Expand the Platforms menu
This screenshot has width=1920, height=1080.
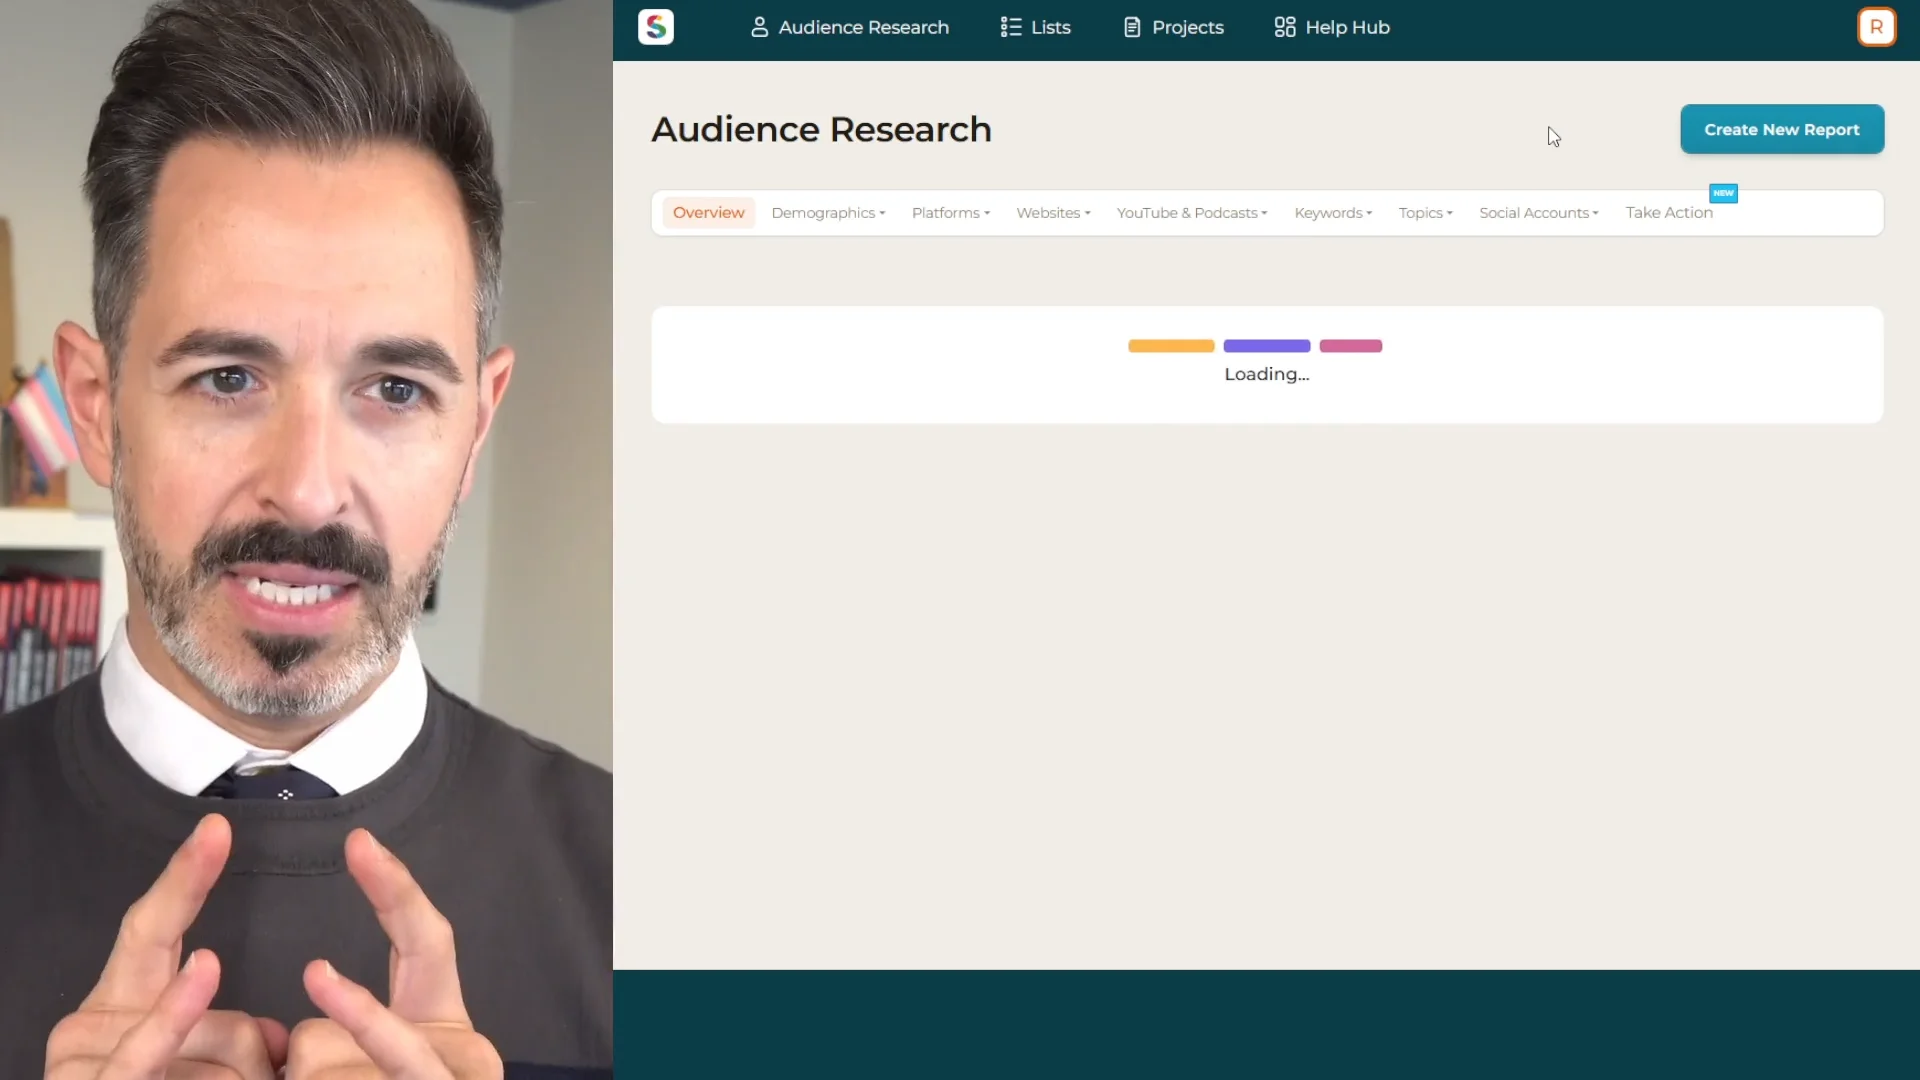(x=950, y=212)
